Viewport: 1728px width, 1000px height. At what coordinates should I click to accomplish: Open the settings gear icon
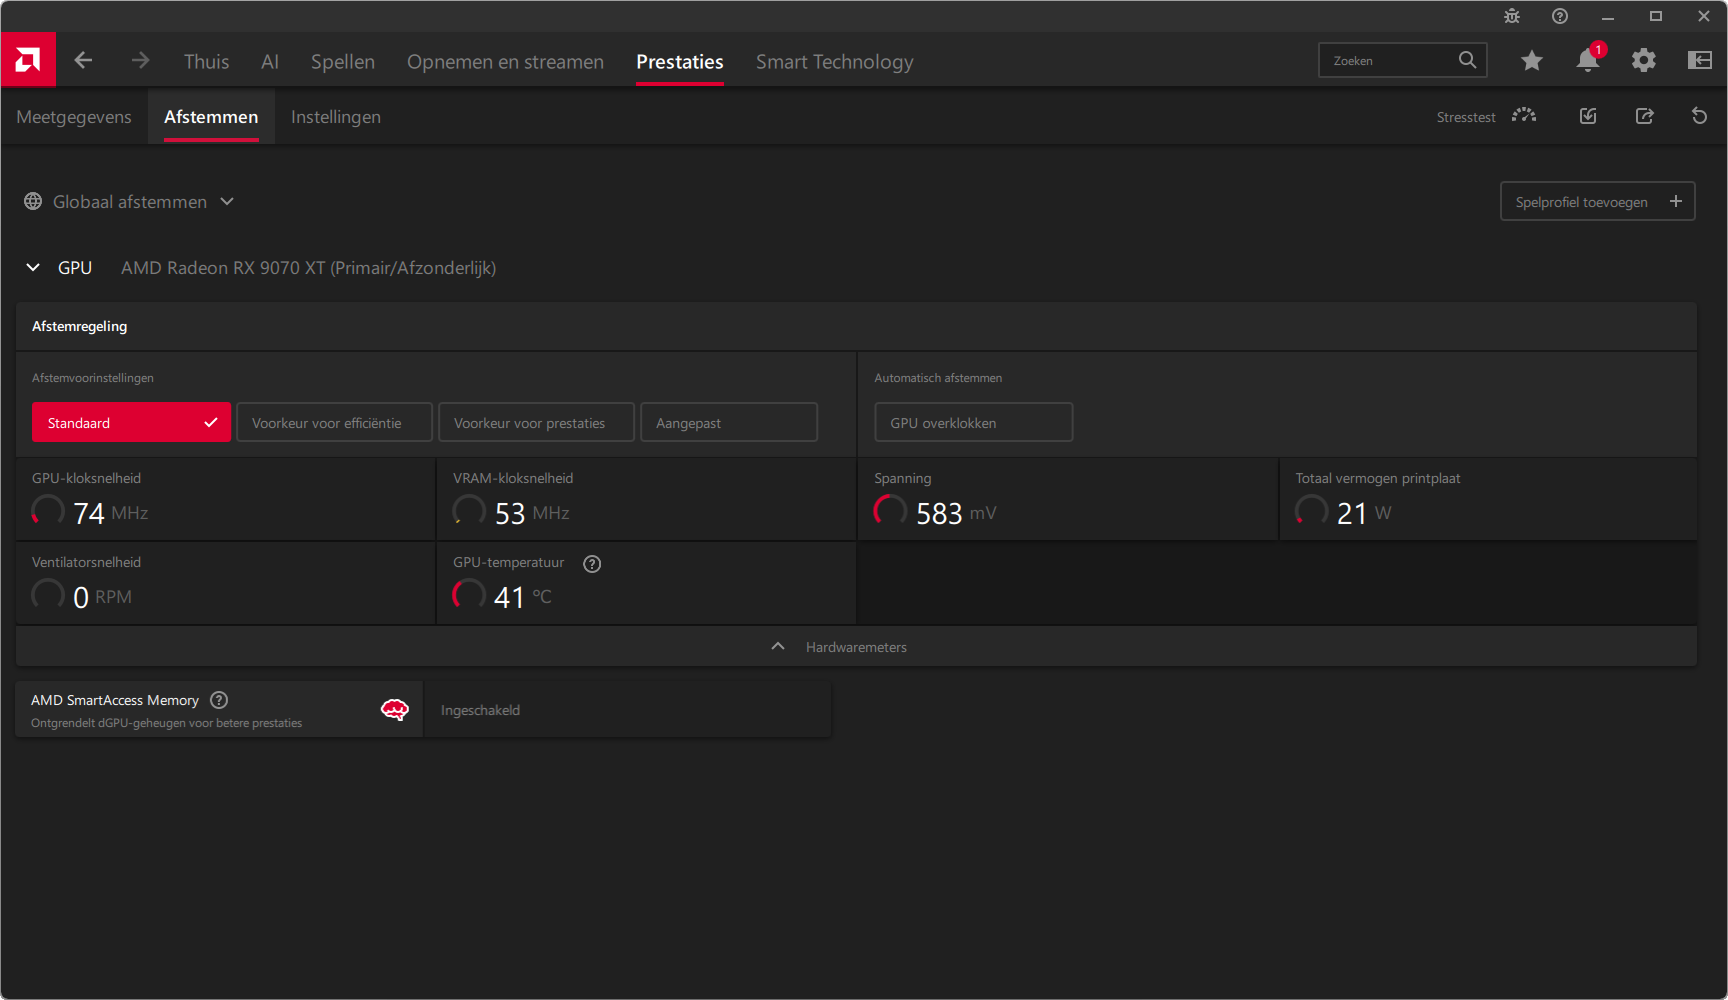1643,61
